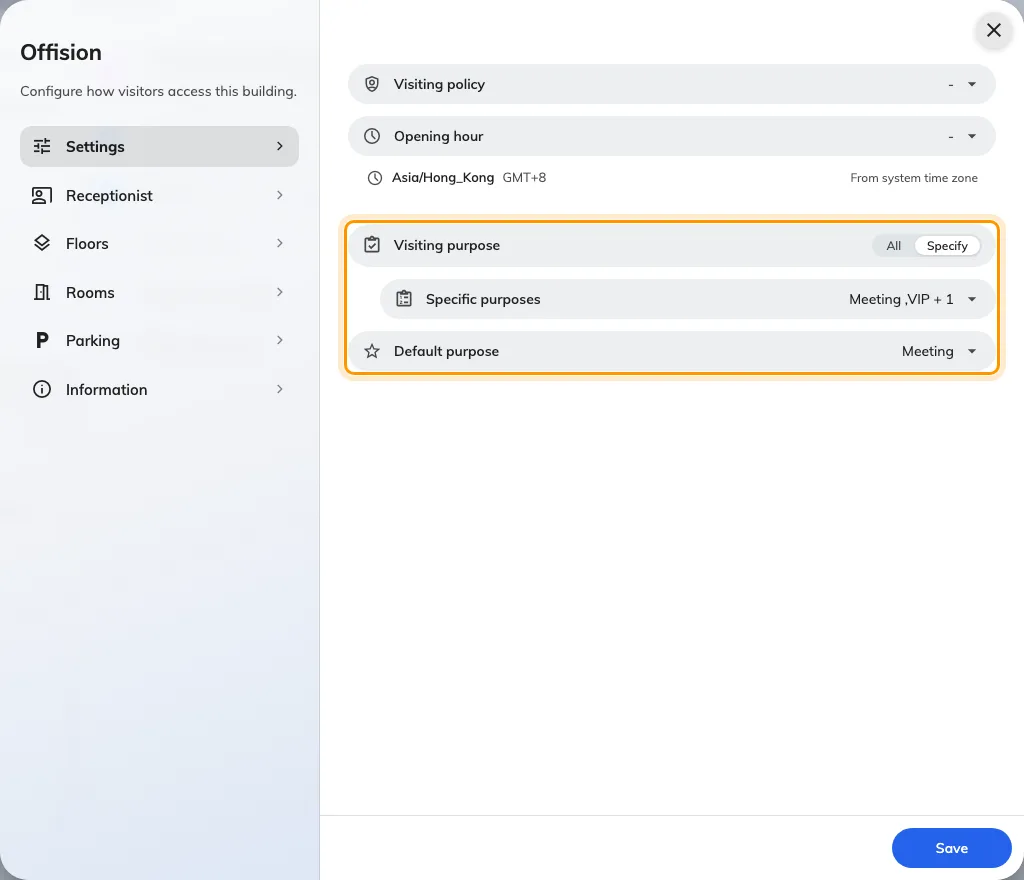Click the Settings sliders icon

(42, 146)
